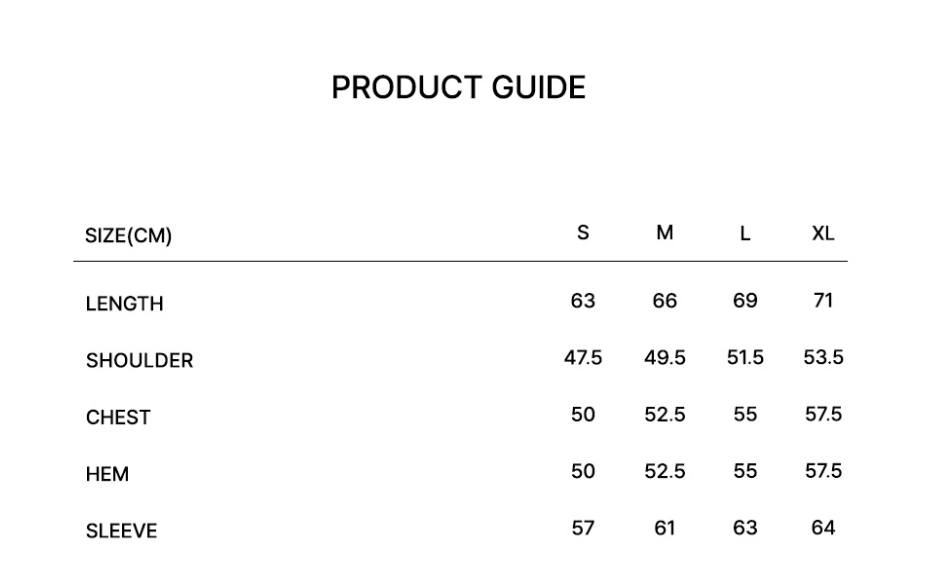Click the HEM row label
This screenshot has width=930, height=578.
click(x=107, y=475)
